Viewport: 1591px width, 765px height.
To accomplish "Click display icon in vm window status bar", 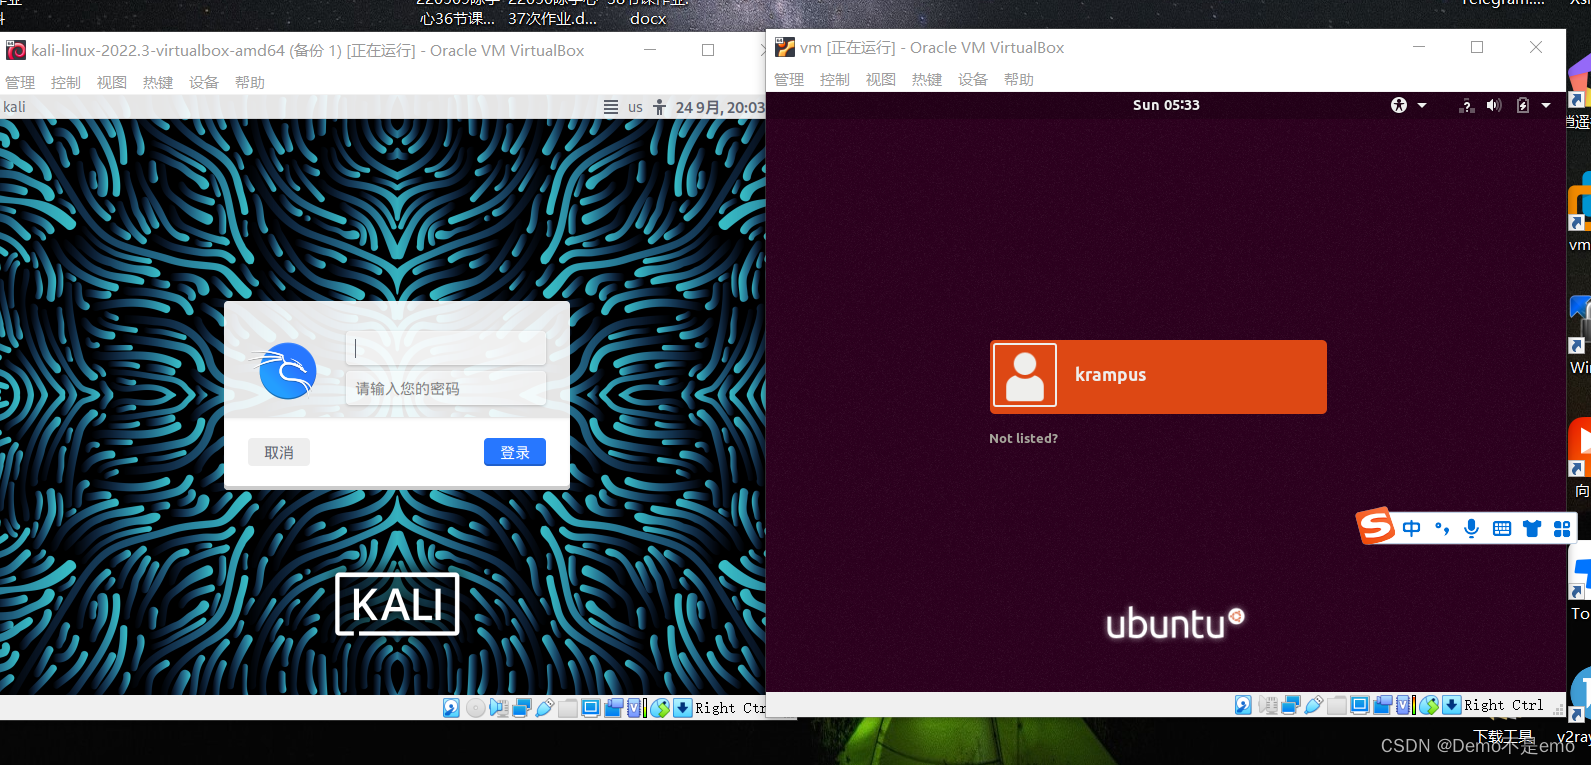I will pyautogui.click(x=1360, y=705).
